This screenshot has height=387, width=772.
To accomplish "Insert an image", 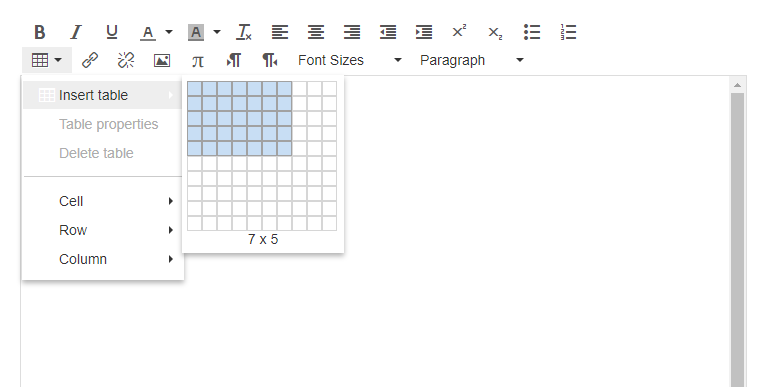I will pos(162,60).
